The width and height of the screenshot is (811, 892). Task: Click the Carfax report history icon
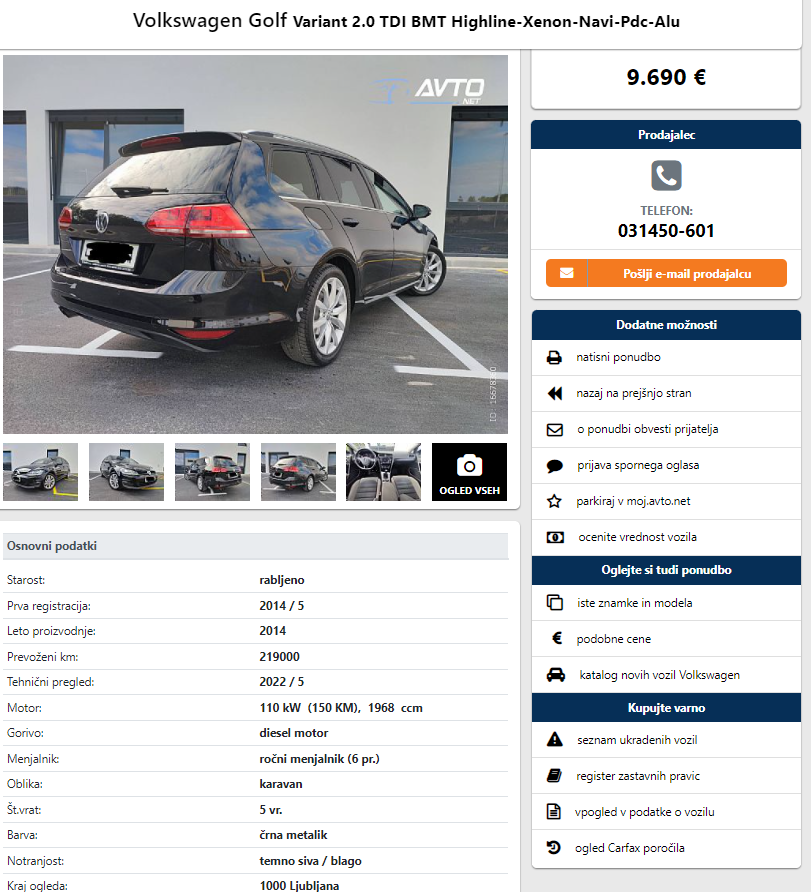pyautogui.click(x=553, y=848)
